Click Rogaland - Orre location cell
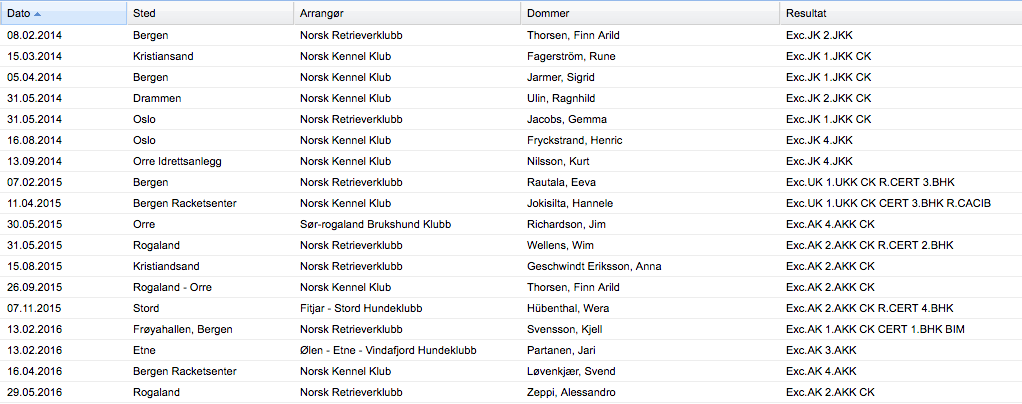The image size is (1022, 404). tap(172, 287)
